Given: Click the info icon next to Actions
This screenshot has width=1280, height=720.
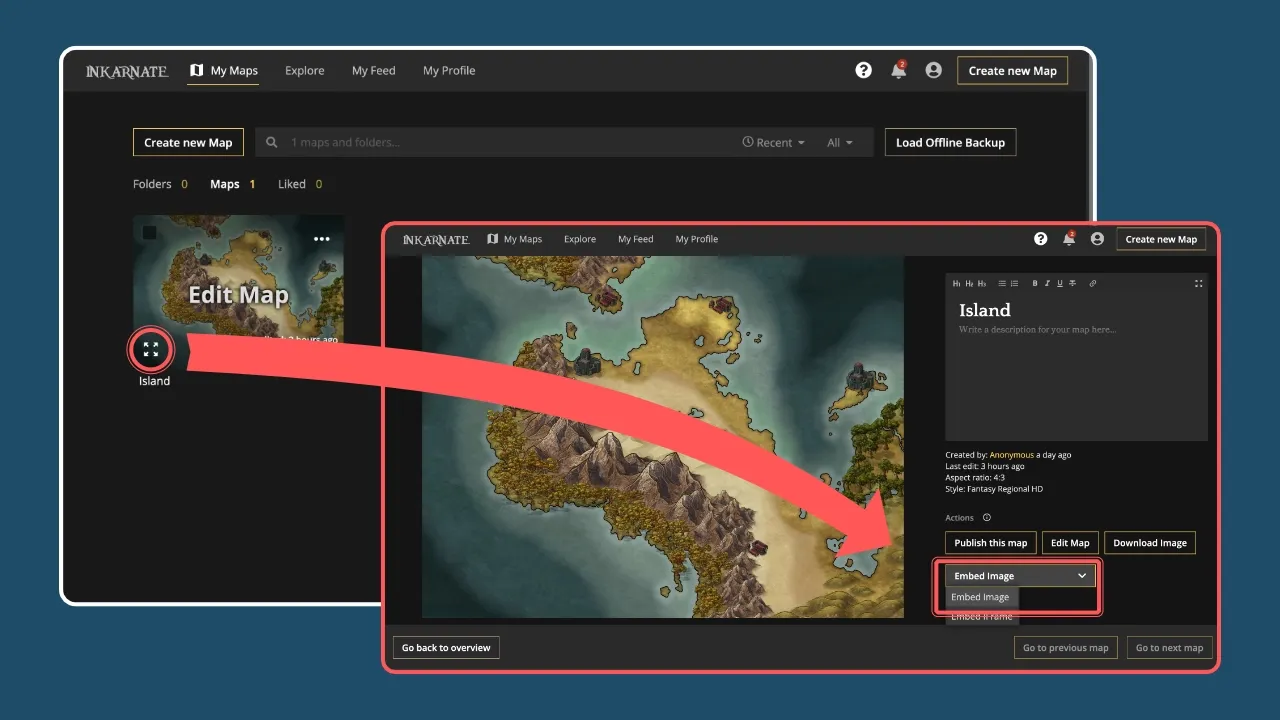Looking at the screenshot, I should pos(987,518).
